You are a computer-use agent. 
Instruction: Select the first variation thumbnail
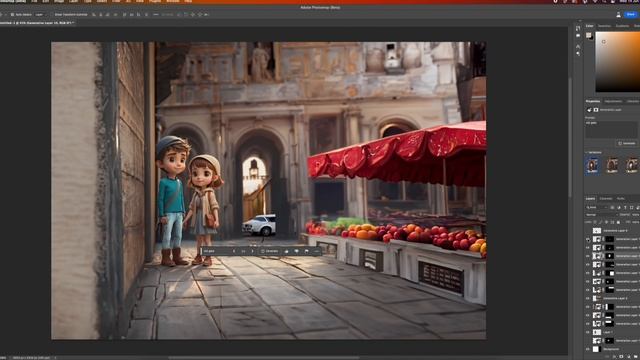point(593,165)
